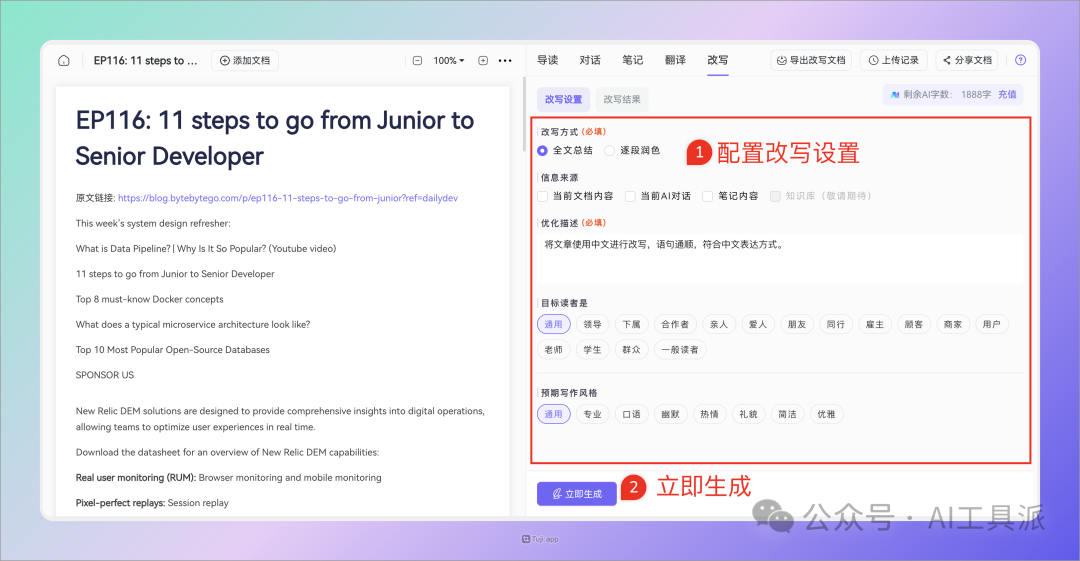1080x561 pixels.
Task: Choose the 合作者 reader tag
Action: click(x=675, y=325)
